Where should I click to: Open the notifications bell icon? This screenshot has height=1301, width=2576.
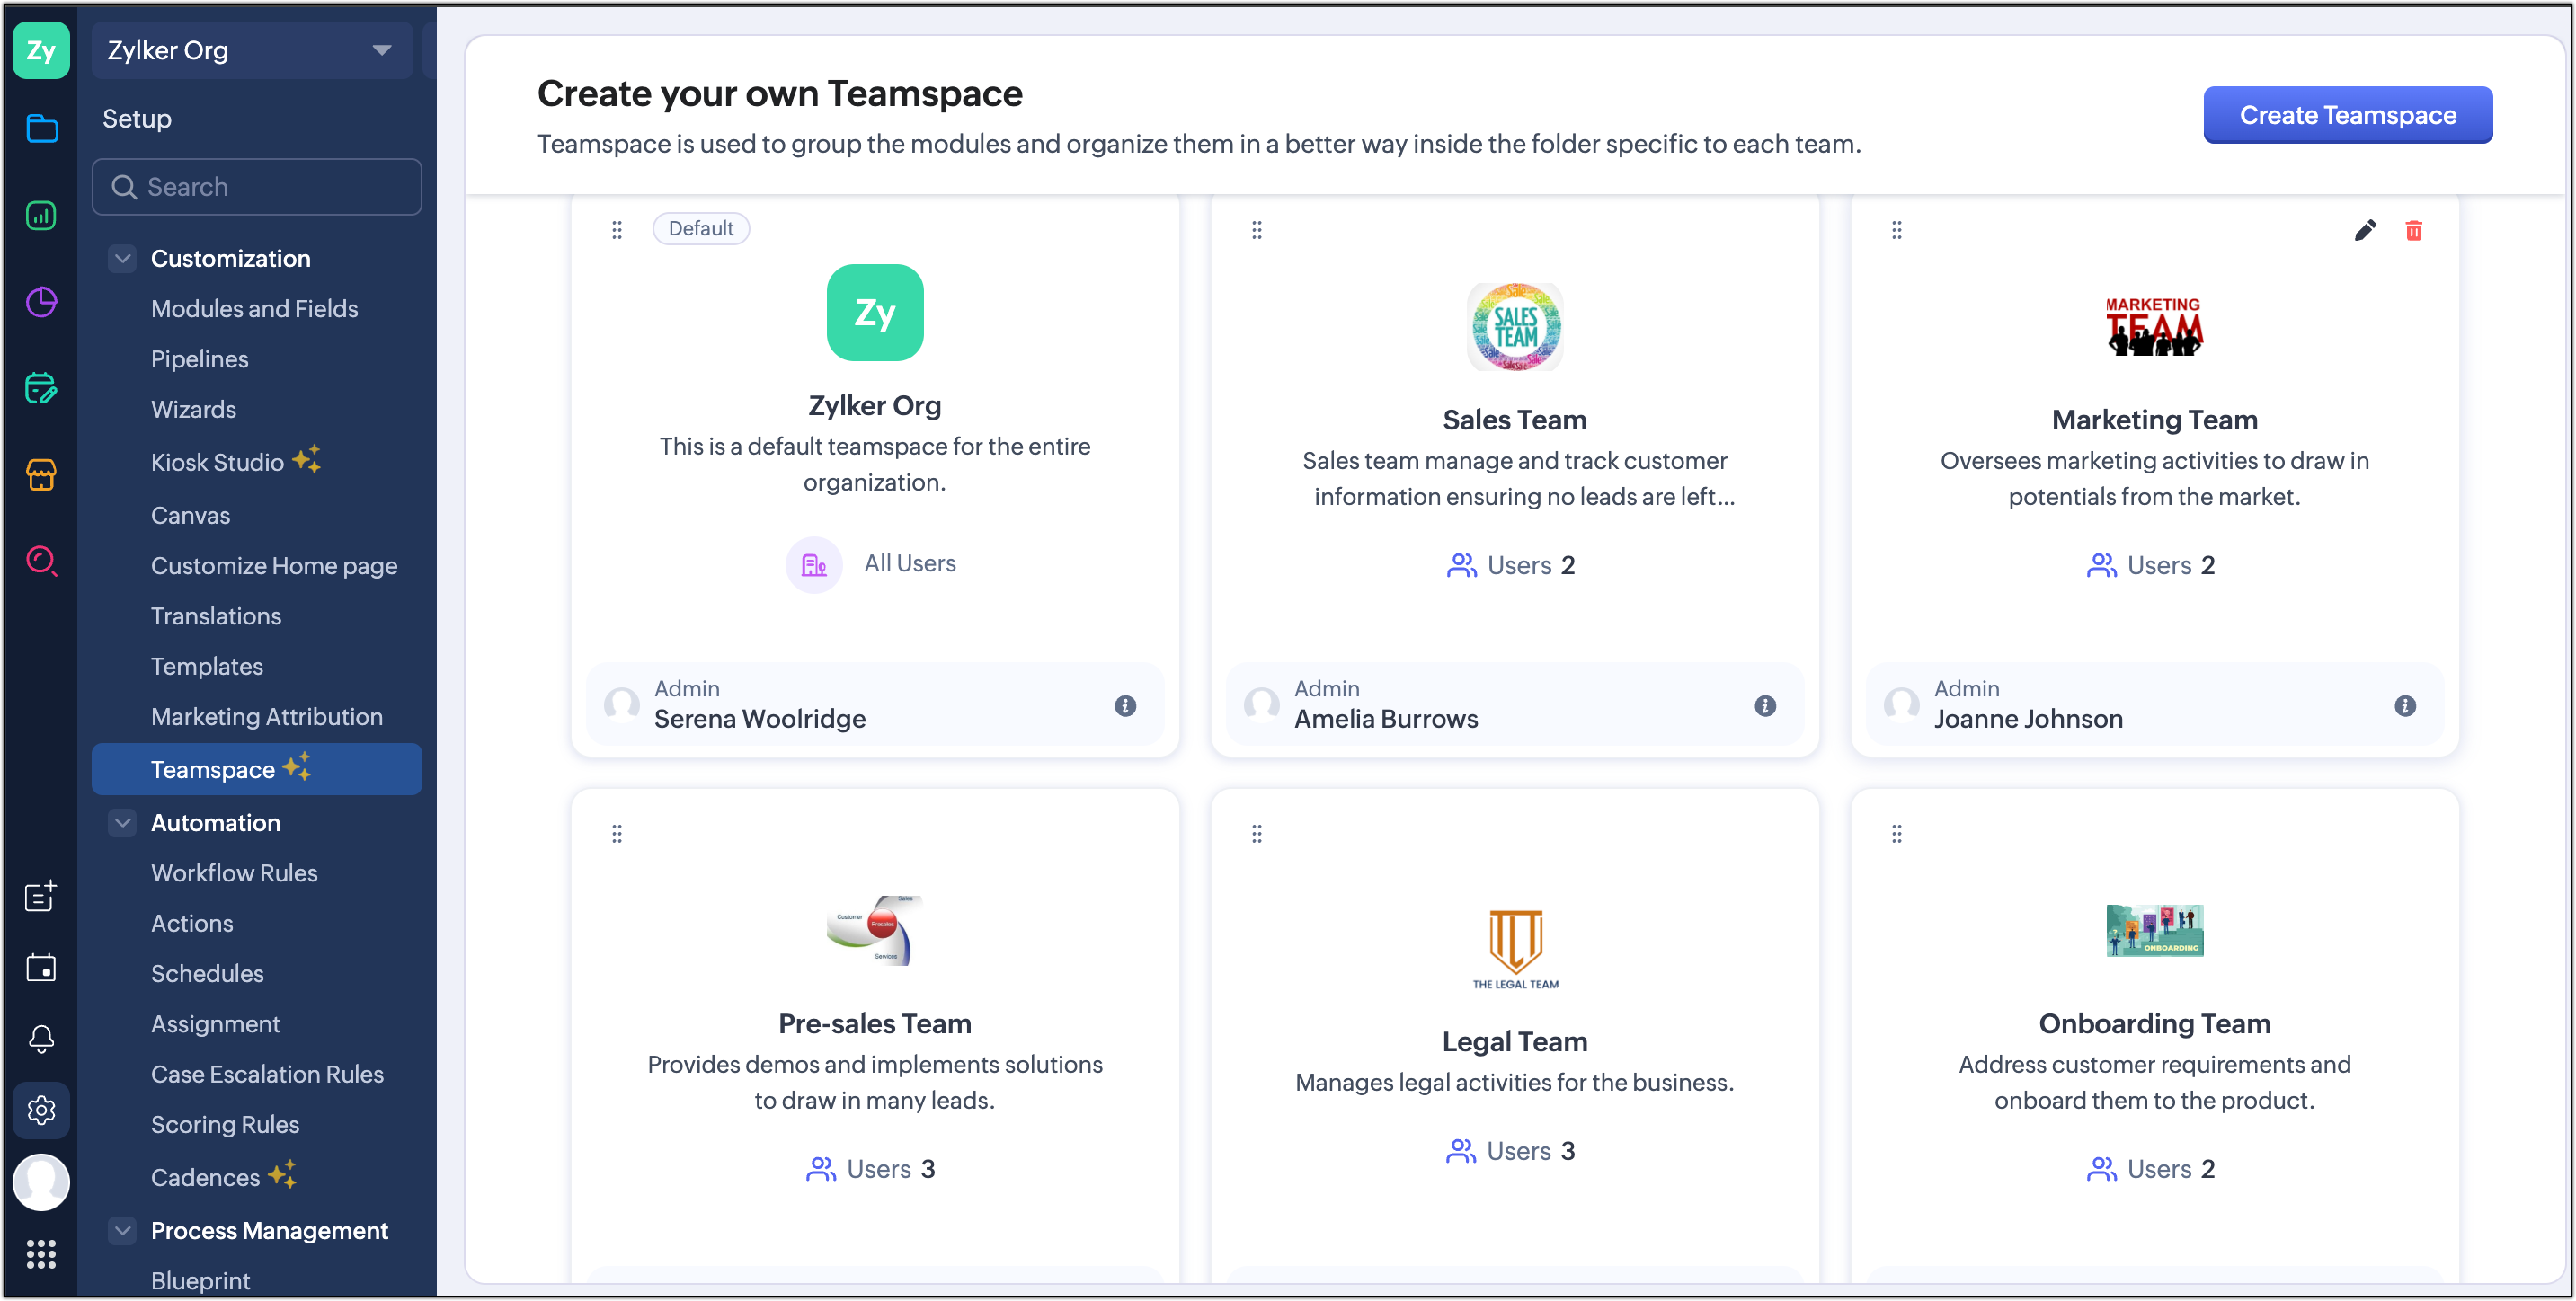[41, 1039]
